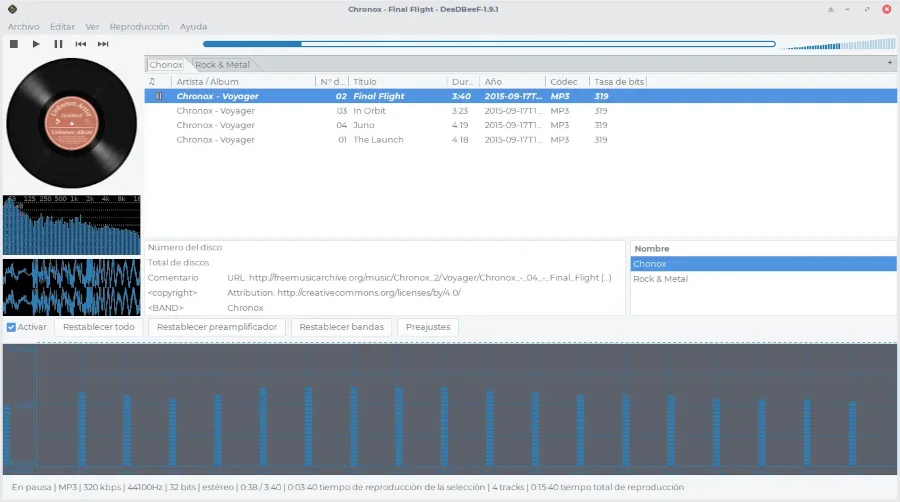The height and width of the screenshot is (502, 900).
Task: Click the status bar playback info text
Action: tap(348, 487)
